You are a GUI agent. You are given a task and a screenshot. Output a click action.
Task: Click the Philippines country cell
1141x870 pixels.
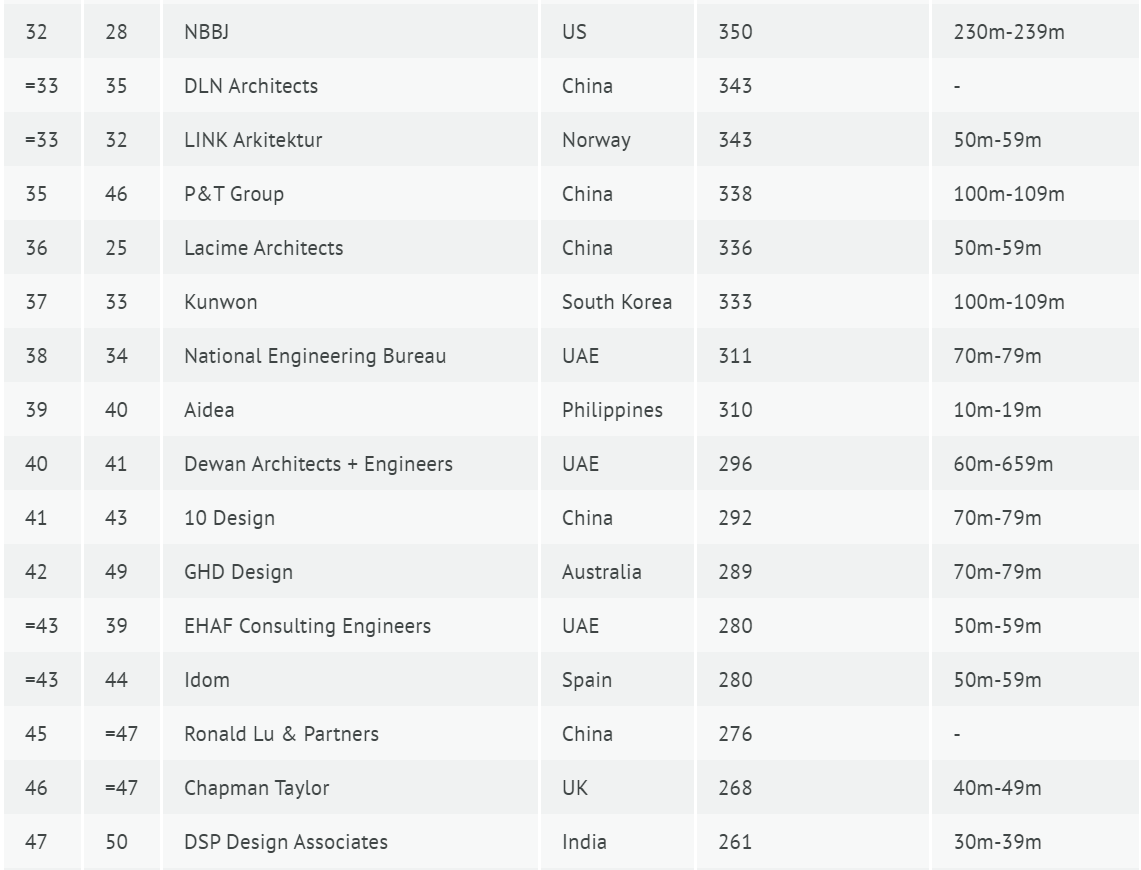pyautogui.click(x=612, y=410)
